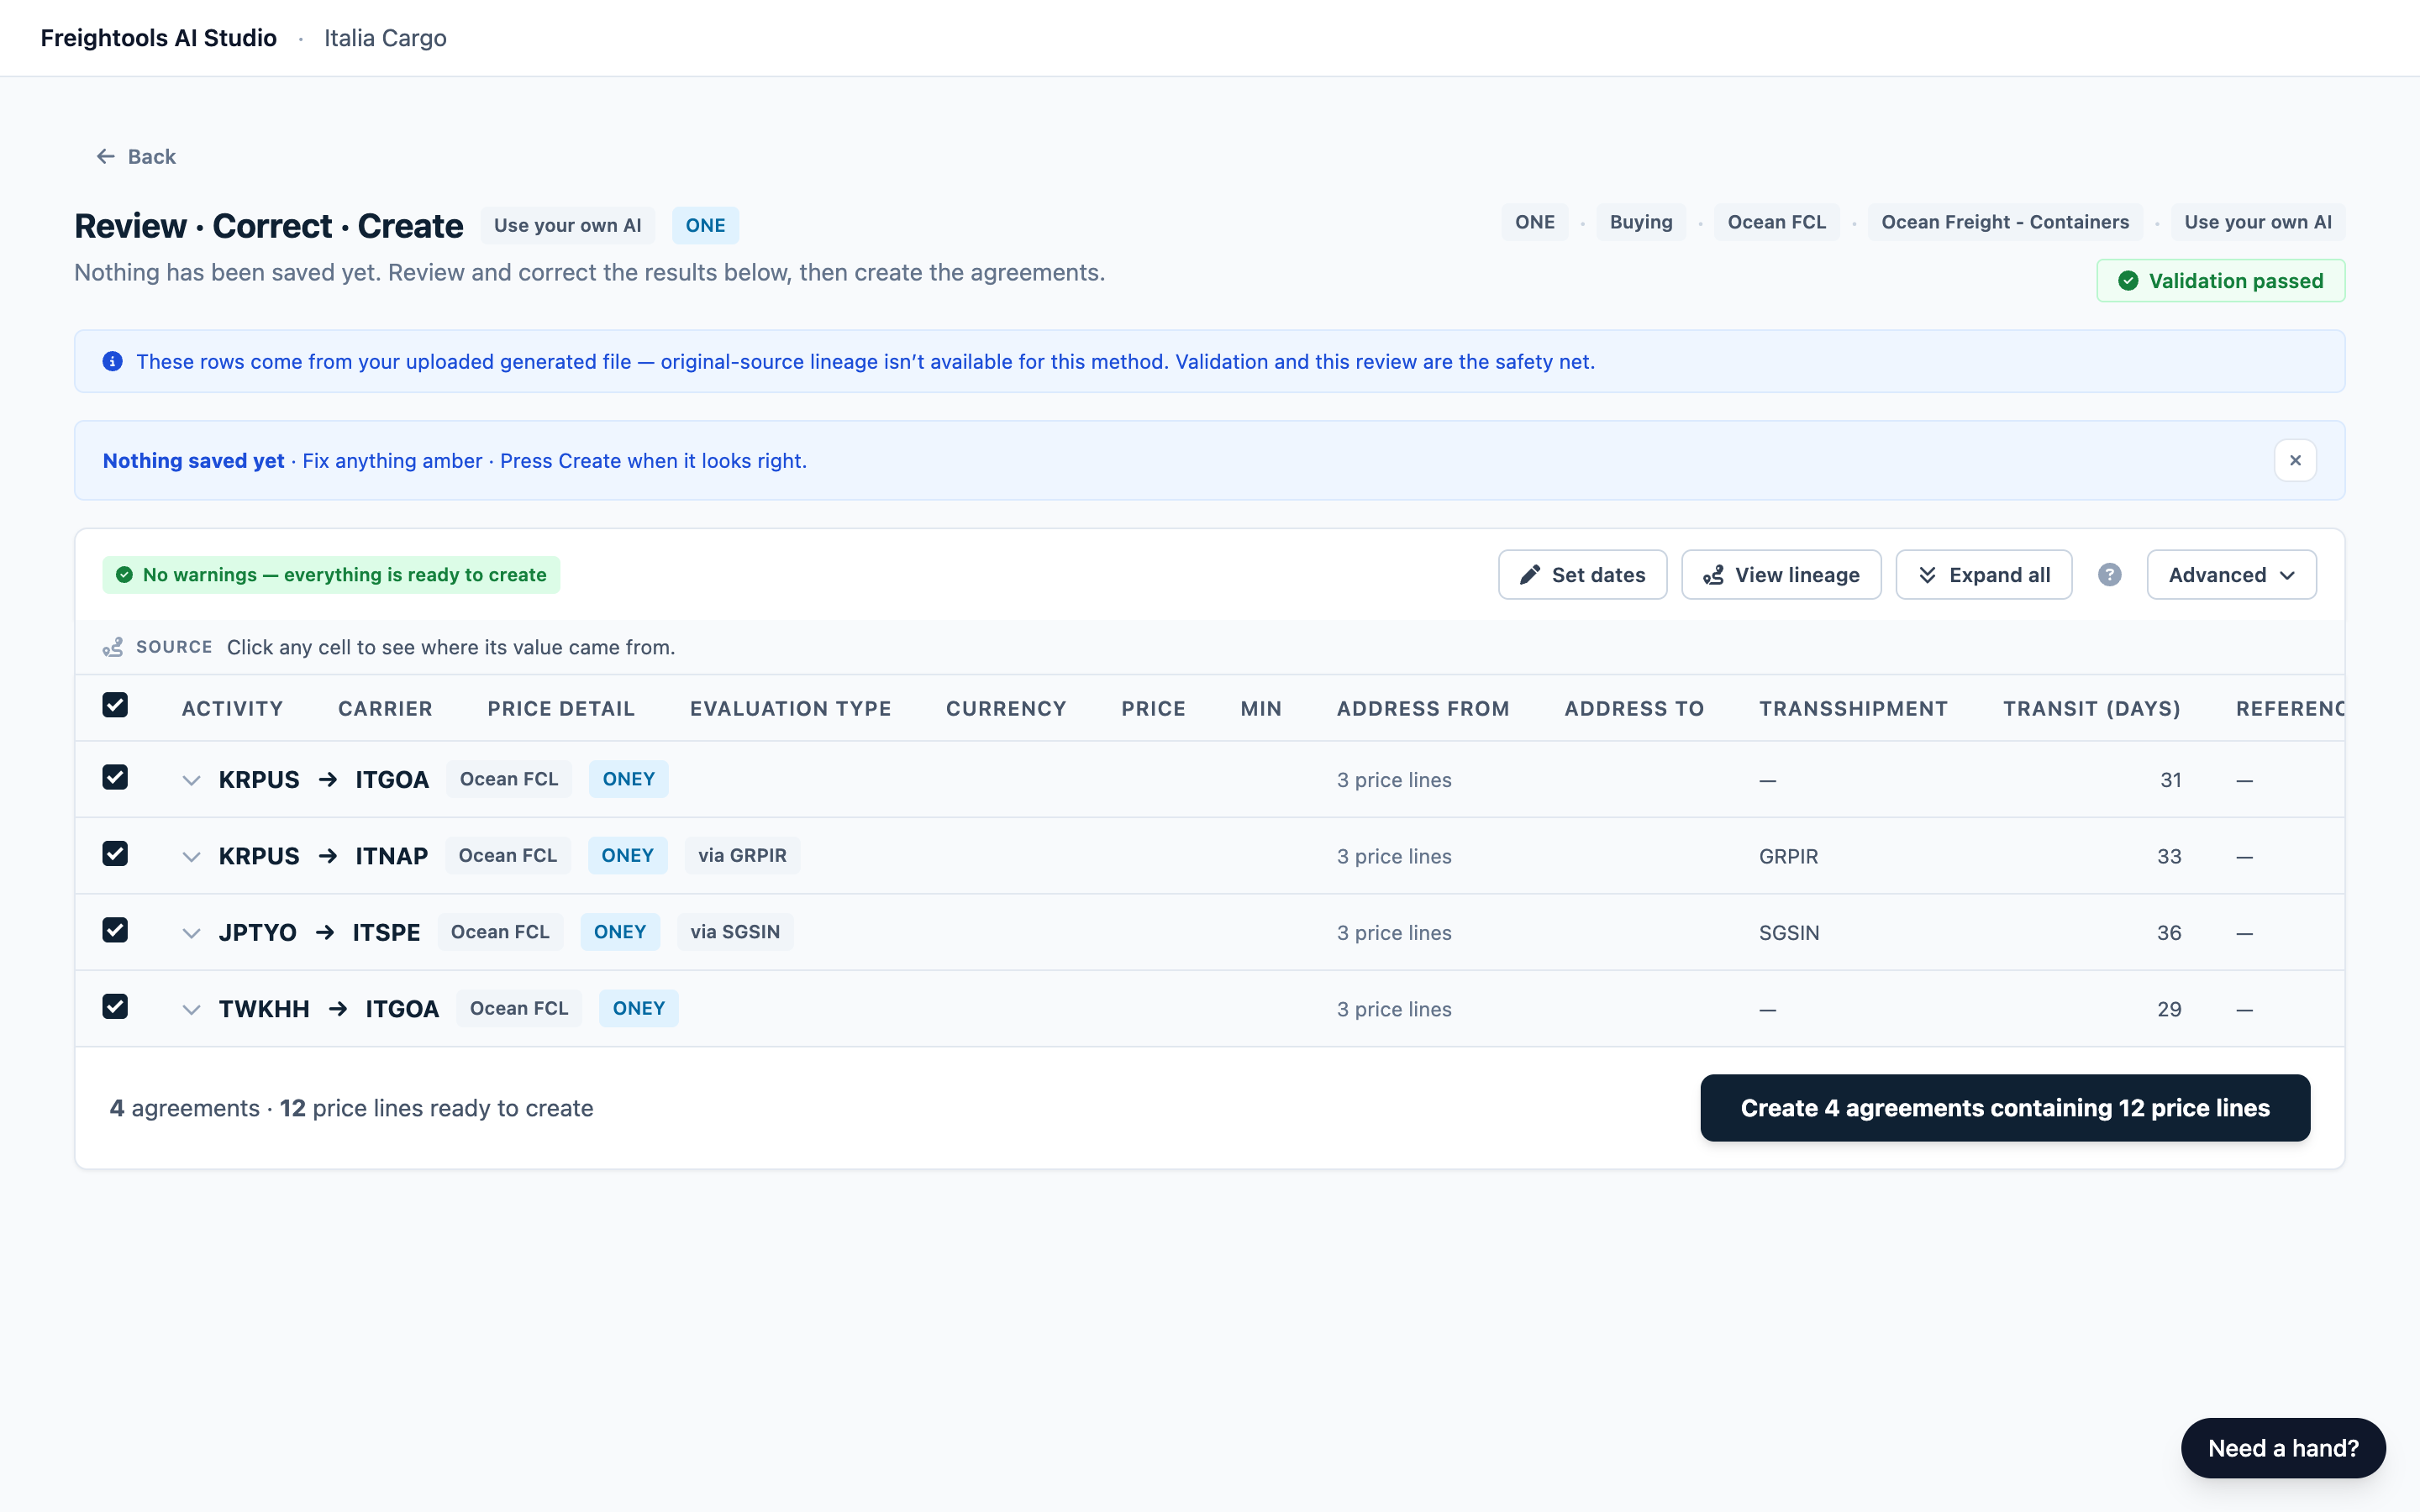Click the TRANSSHIPMENT column header

[1853, 708]
